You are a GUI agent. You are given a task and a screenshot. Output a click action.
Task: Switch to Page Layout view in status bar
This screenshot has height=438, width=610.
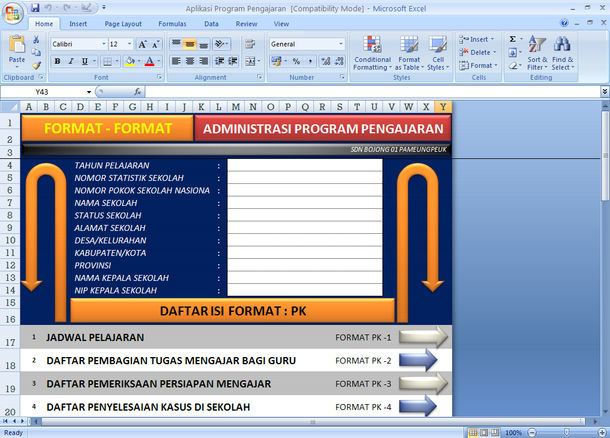484,433
